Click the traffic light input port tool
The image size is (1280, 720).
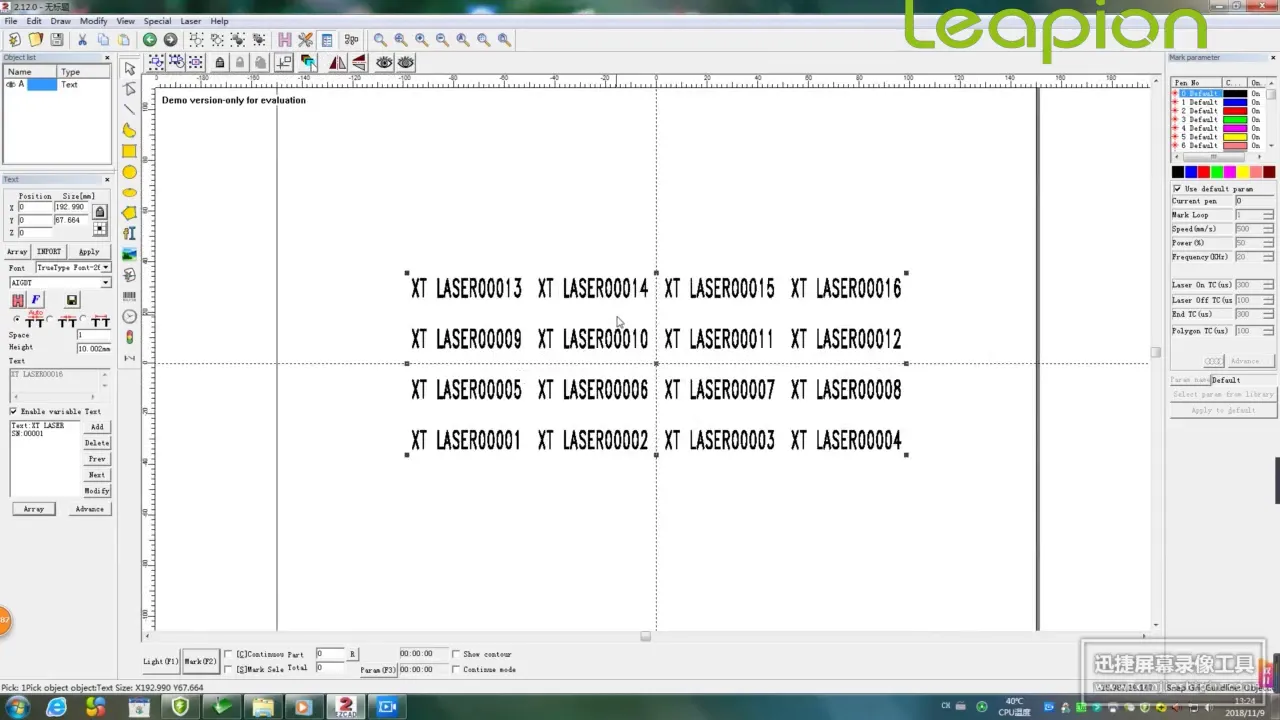(x=129, y=337)
